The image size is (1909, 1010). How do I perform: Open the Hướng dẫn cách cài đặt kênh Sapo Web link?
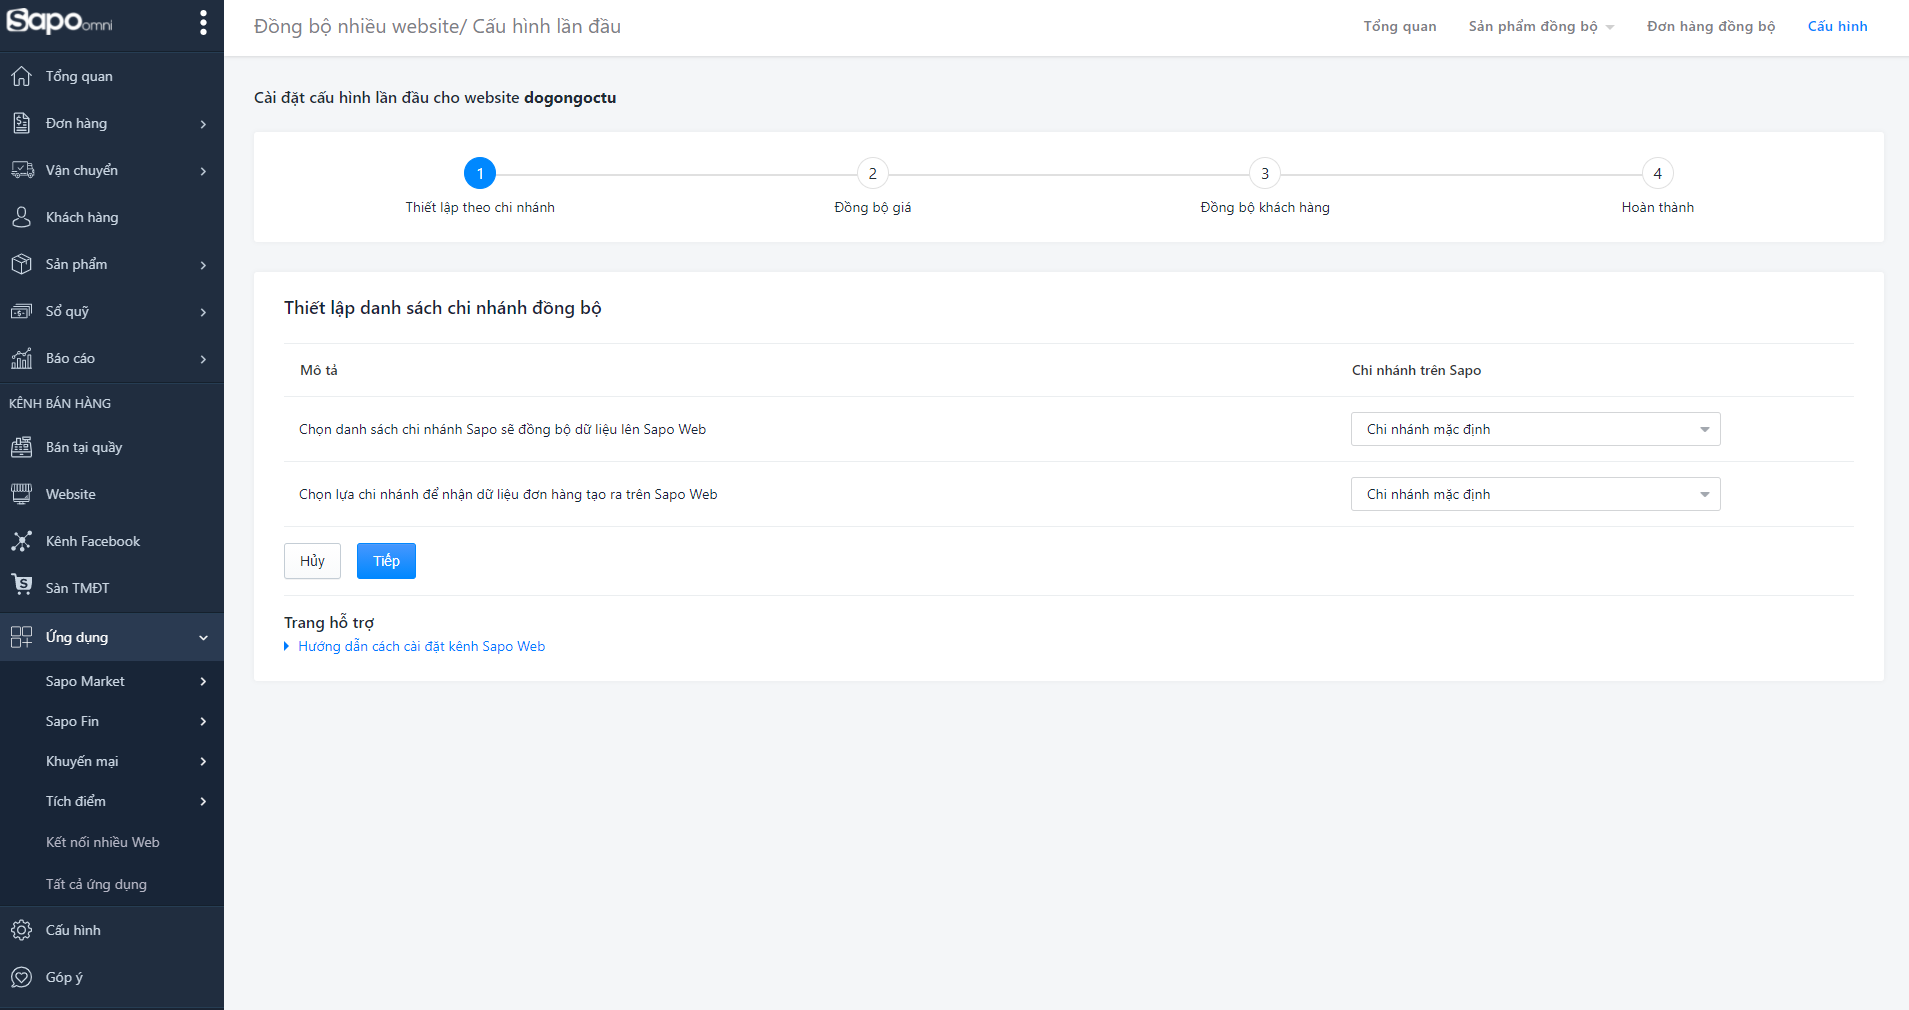421,647
